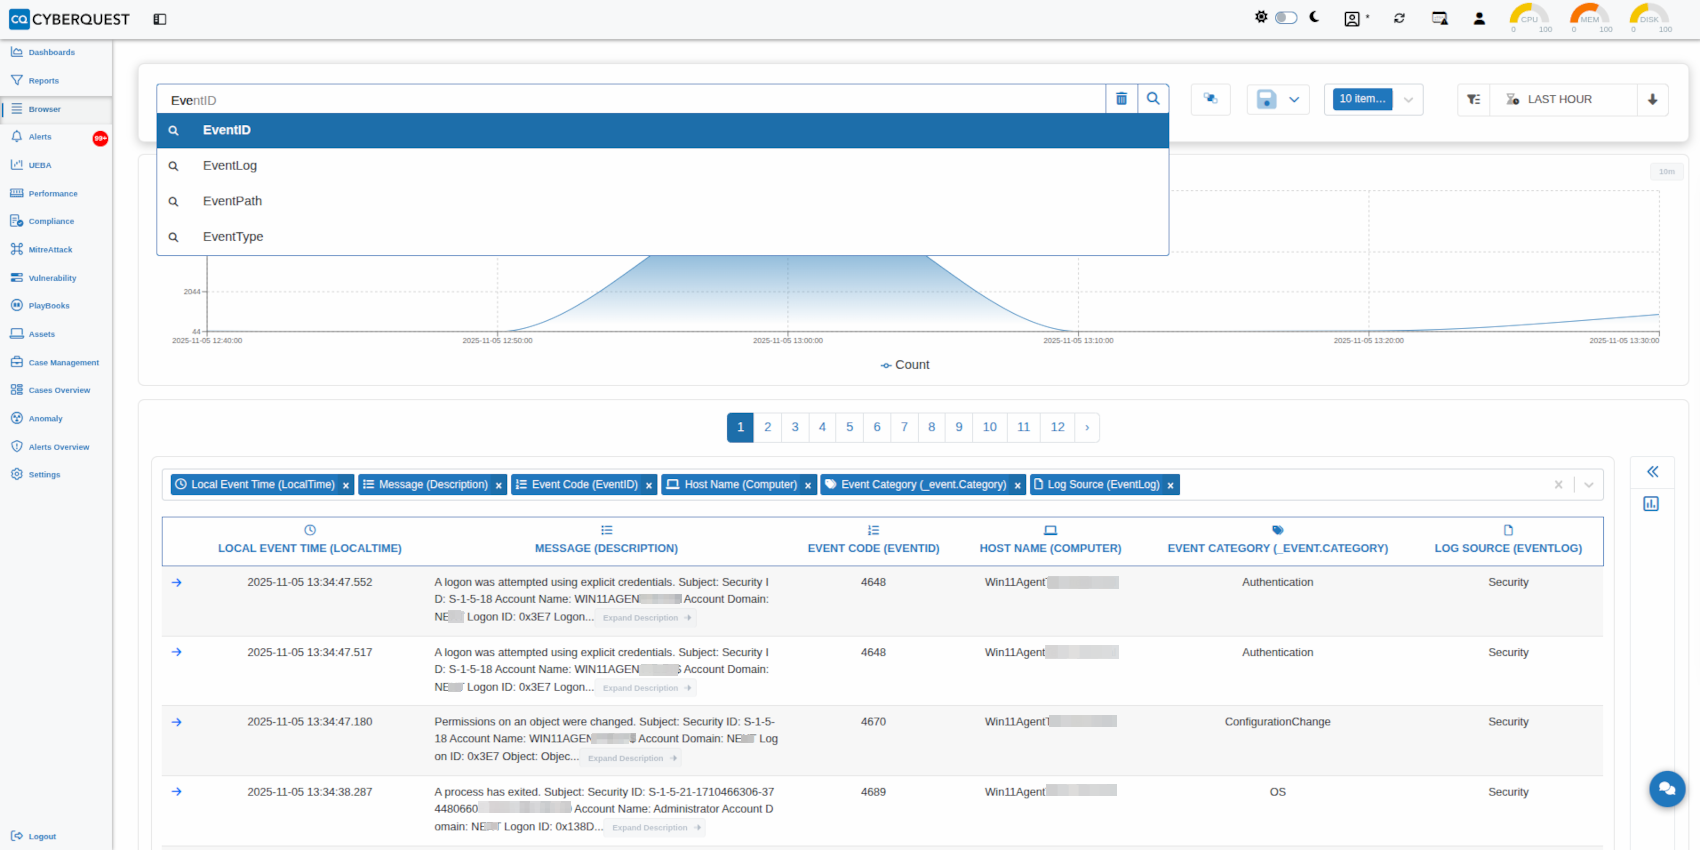This screenshot has width=1700, height=850.
Task: Open the chat bubble floating button
Action: coord(1667,789)
